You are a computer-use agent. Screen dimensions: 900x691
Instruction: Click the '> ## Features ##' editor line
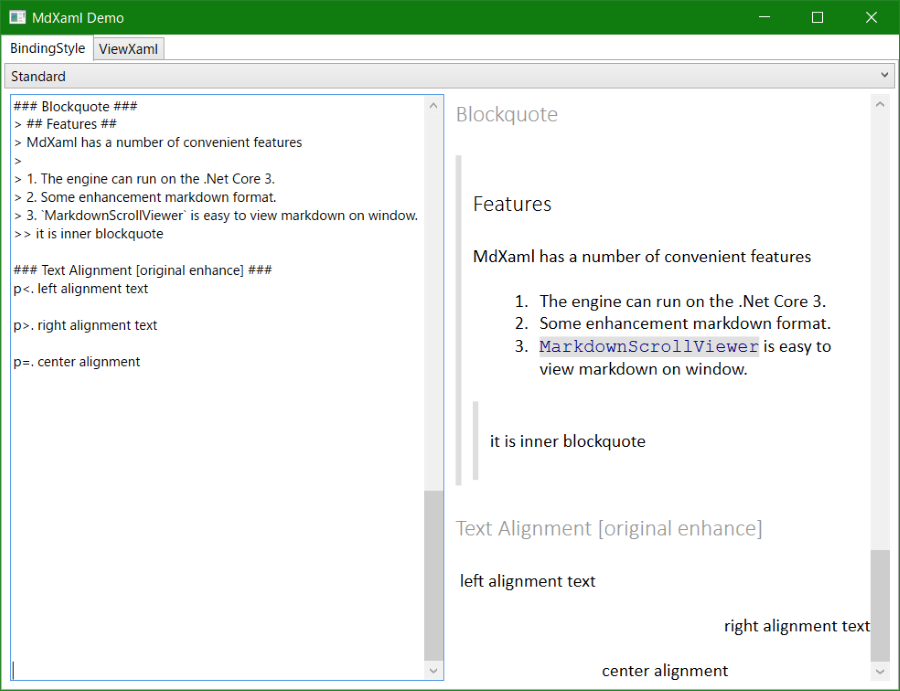(x=65, y=124)
